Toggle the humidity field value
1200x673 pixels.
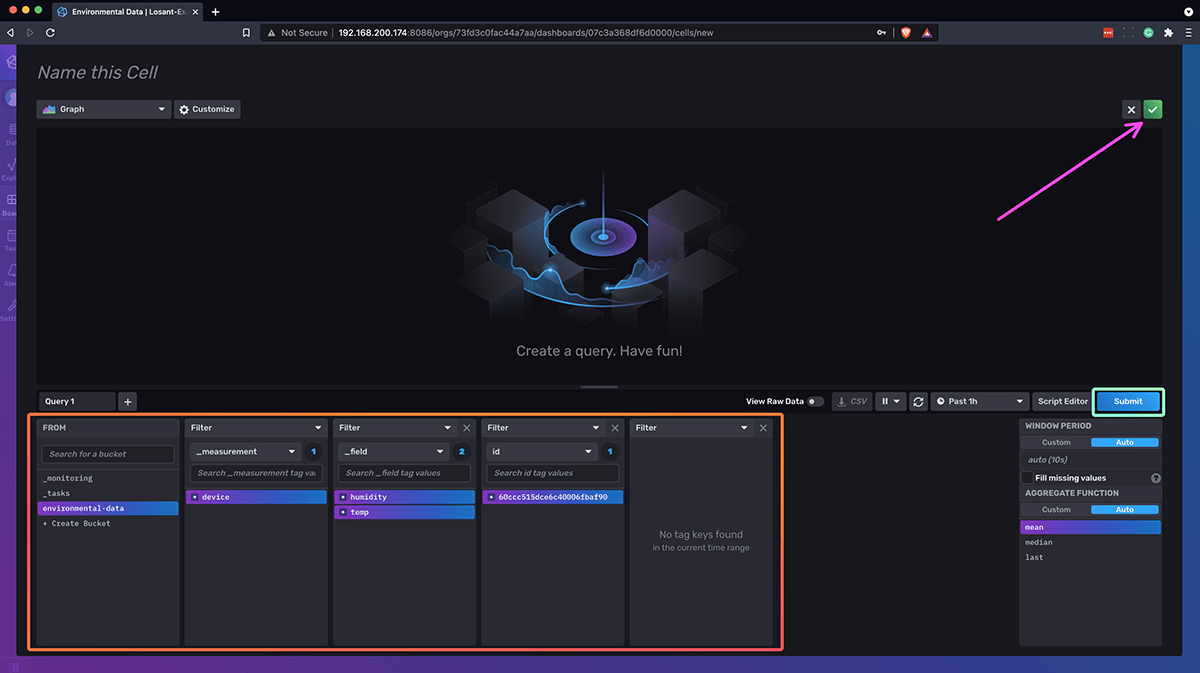[x=404, y=497]
